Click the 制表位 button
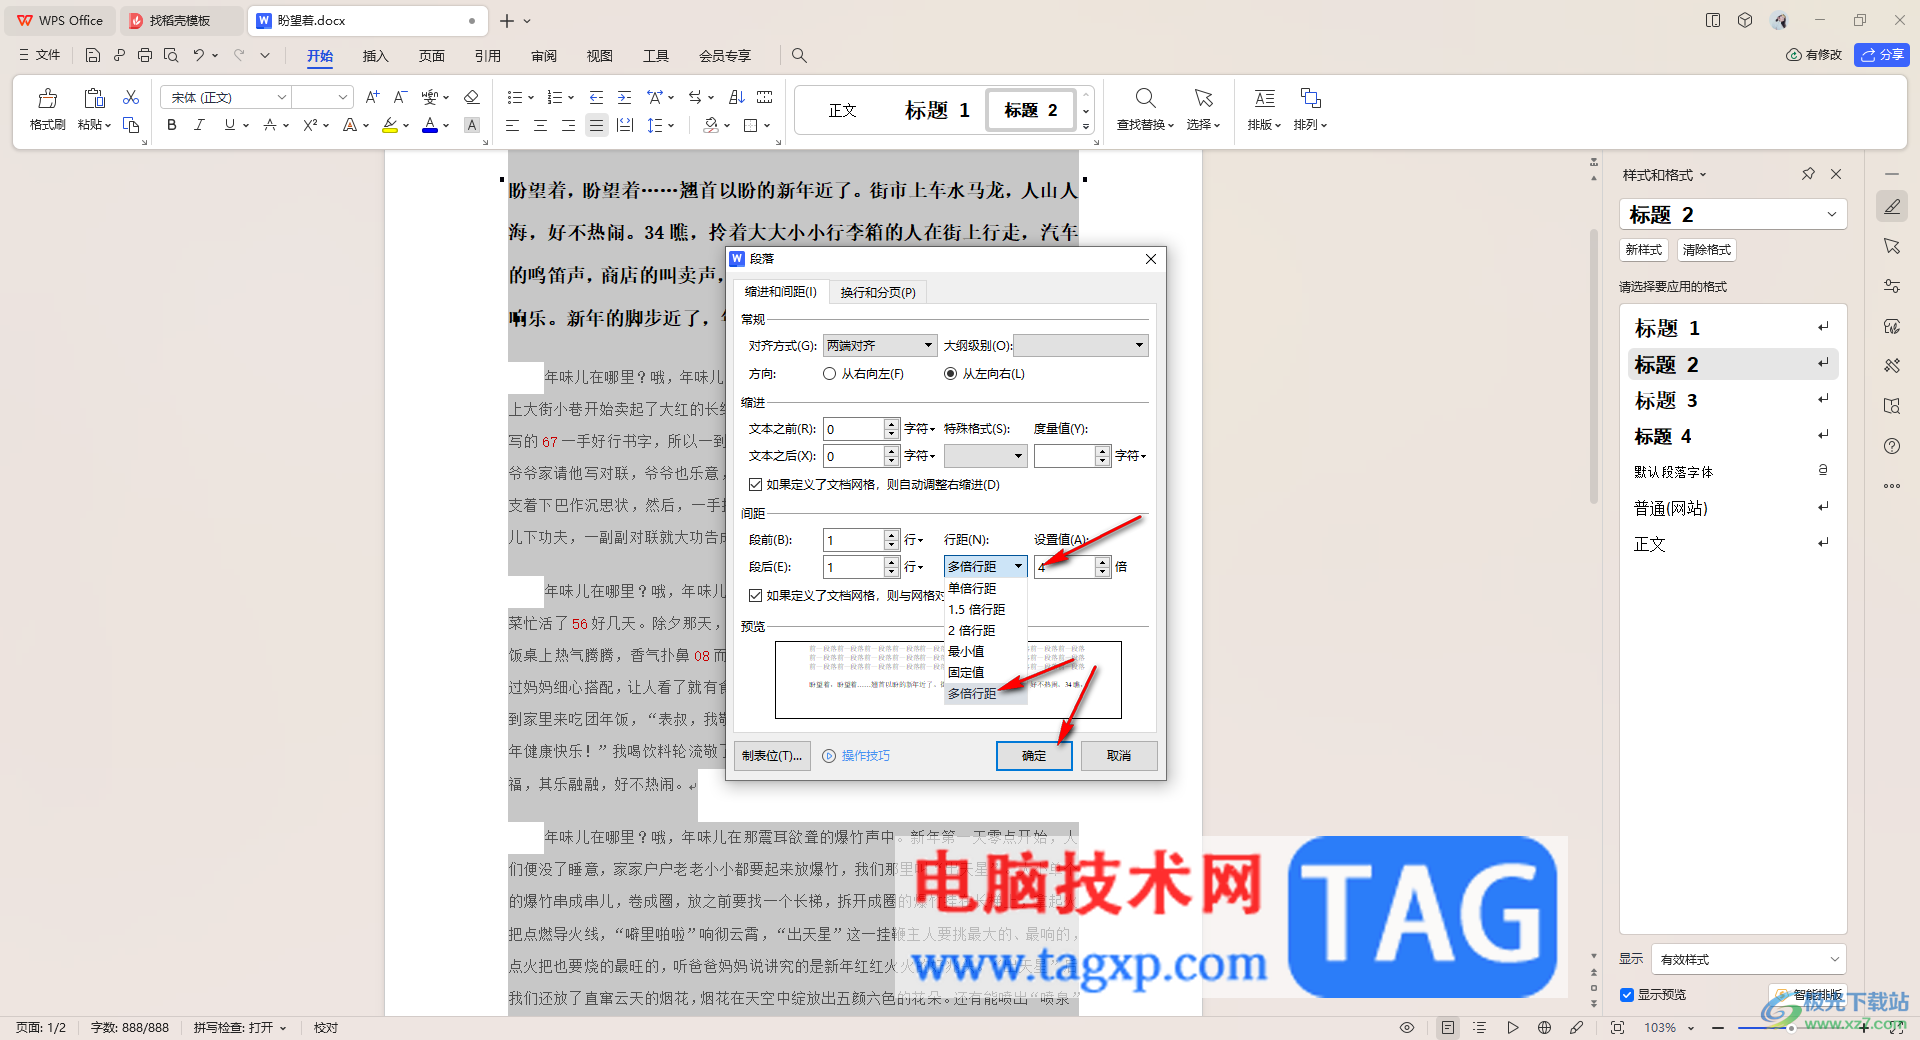 click(772, 756)
